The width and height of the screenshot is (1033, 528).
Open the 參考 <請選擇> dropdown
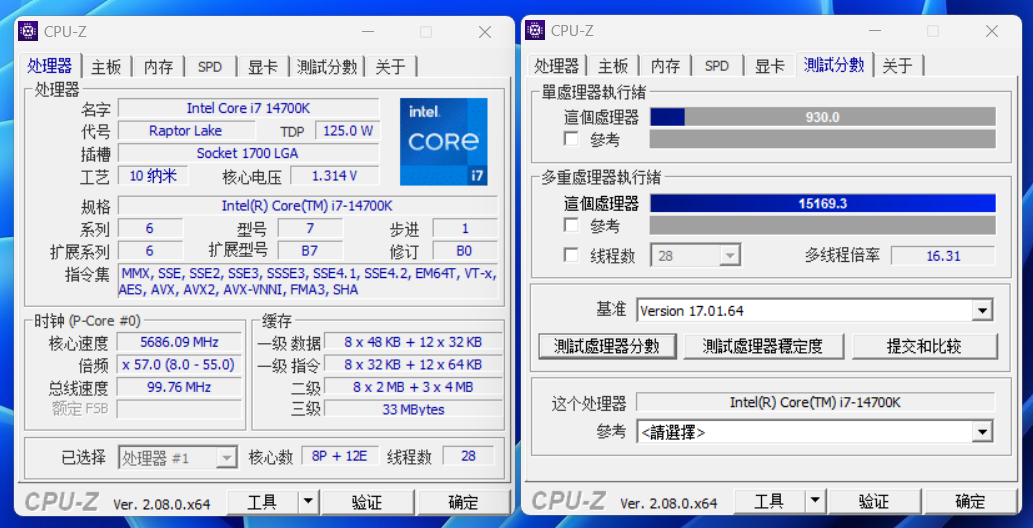pos(814,432)
